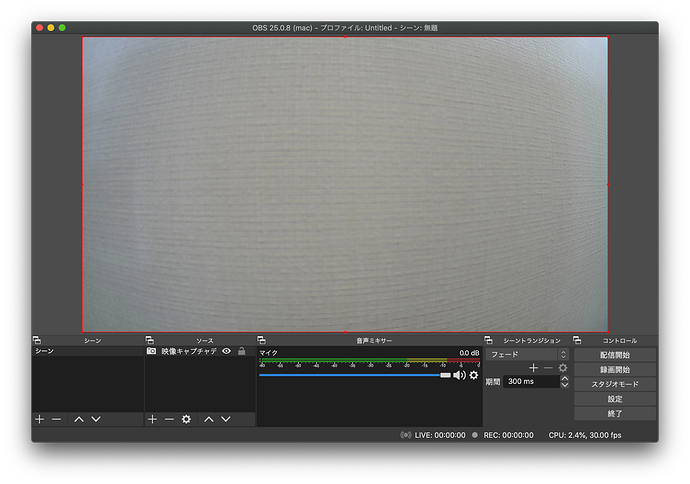Undock the コントロール panel icon
The height and width of the screenshot is (484, 690).
click(x=577, y=340)
